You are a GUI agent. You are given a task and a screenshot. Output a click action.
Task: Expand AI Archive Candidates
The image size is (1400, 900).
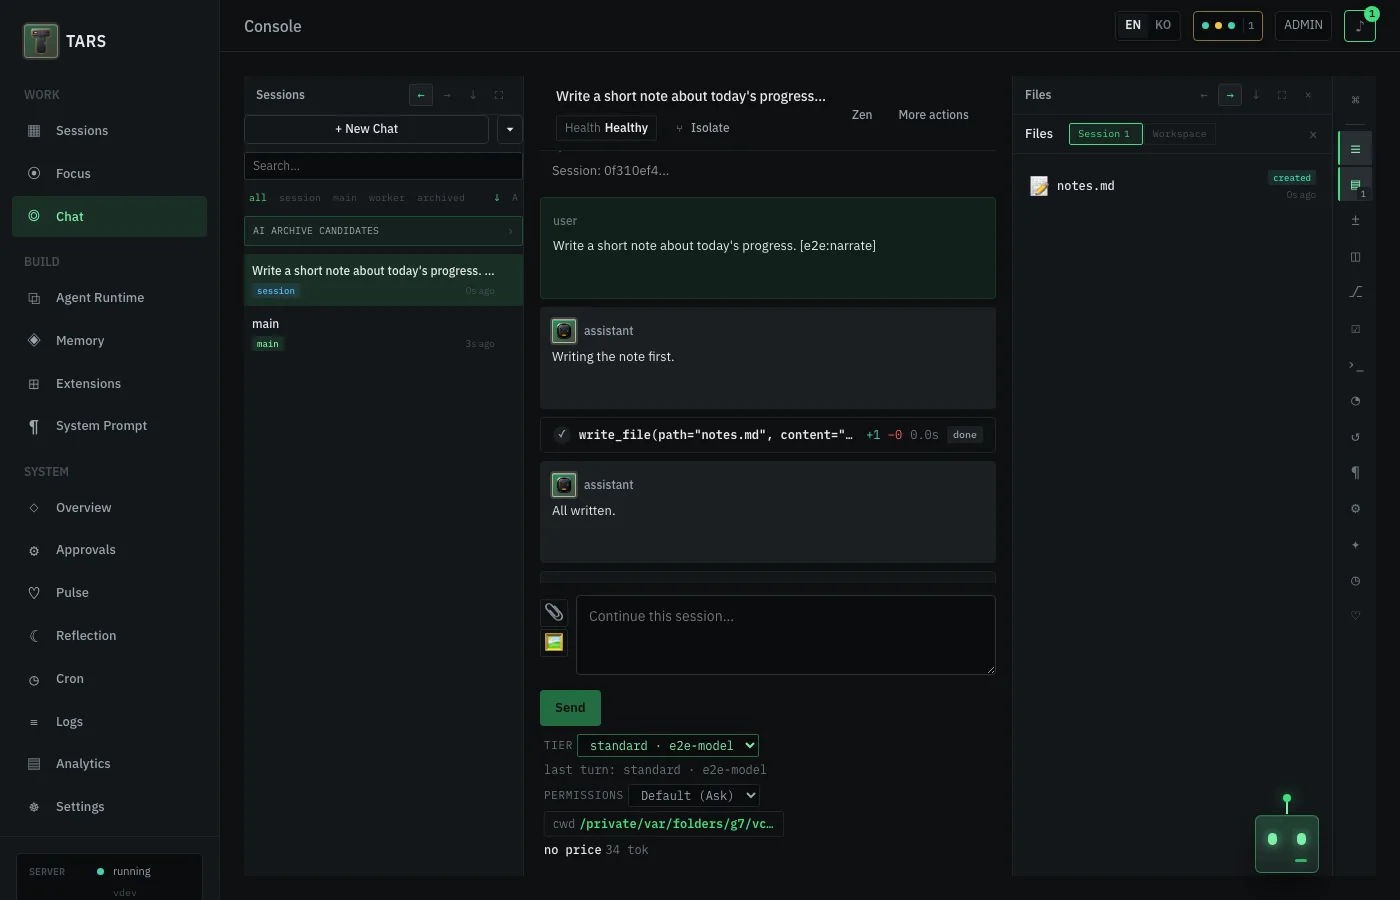383,231
